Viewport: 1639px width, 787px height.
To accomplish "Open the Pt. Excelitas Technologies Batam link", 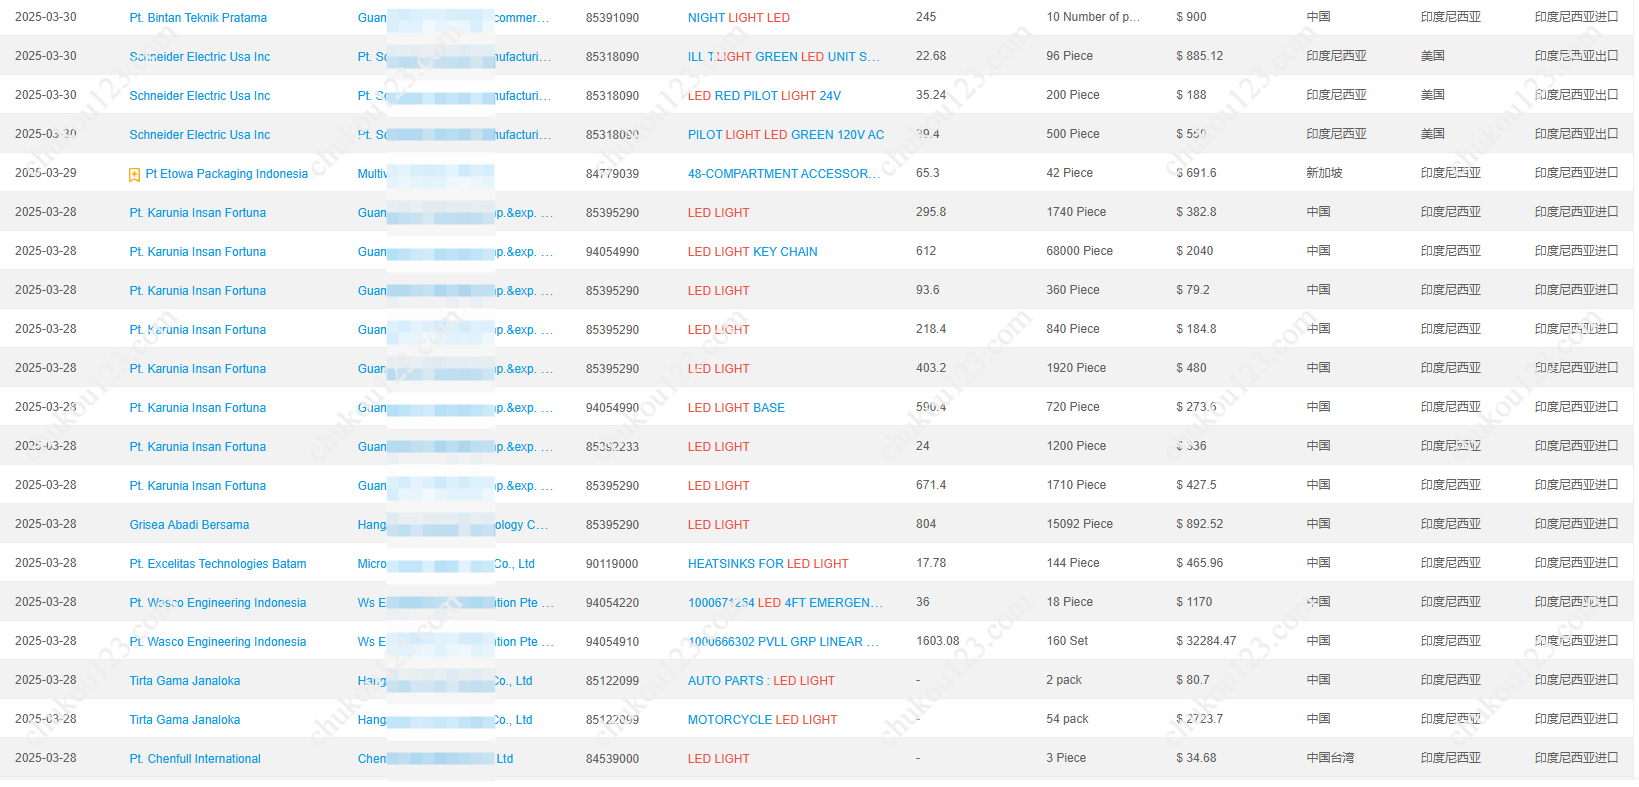I will 218,564.
